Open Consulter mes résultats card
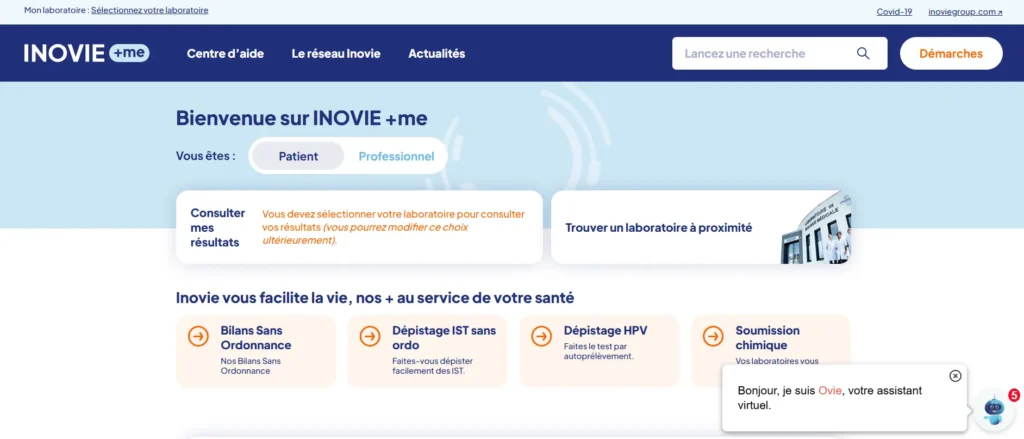Image resolution: width=1024 pixels, height=439 pixels. [x=359, y=227]
